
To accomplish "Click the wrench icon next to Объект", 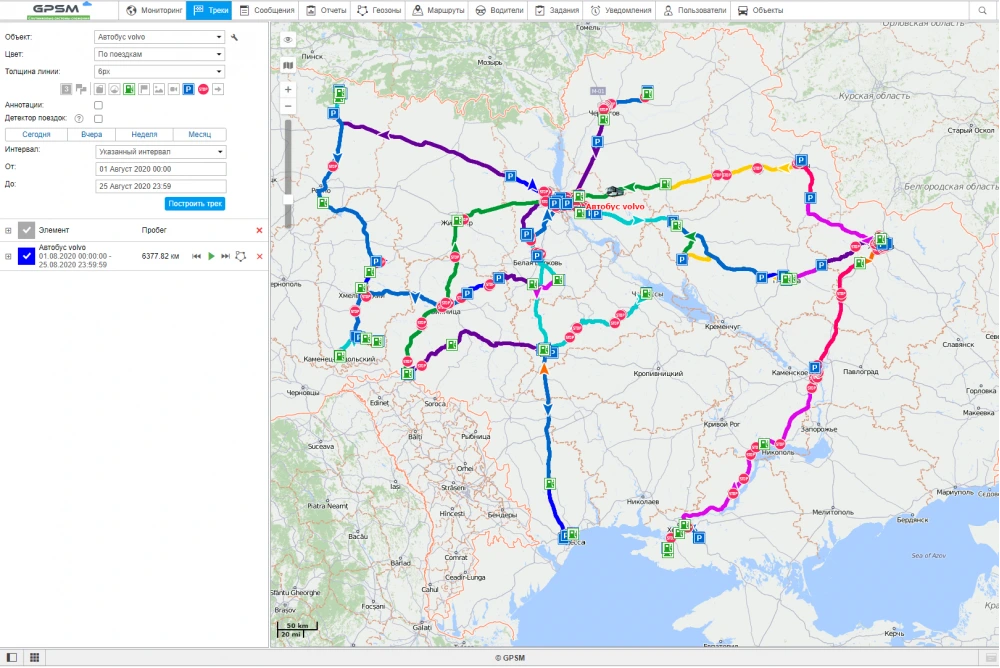I will tap(234, 37).
